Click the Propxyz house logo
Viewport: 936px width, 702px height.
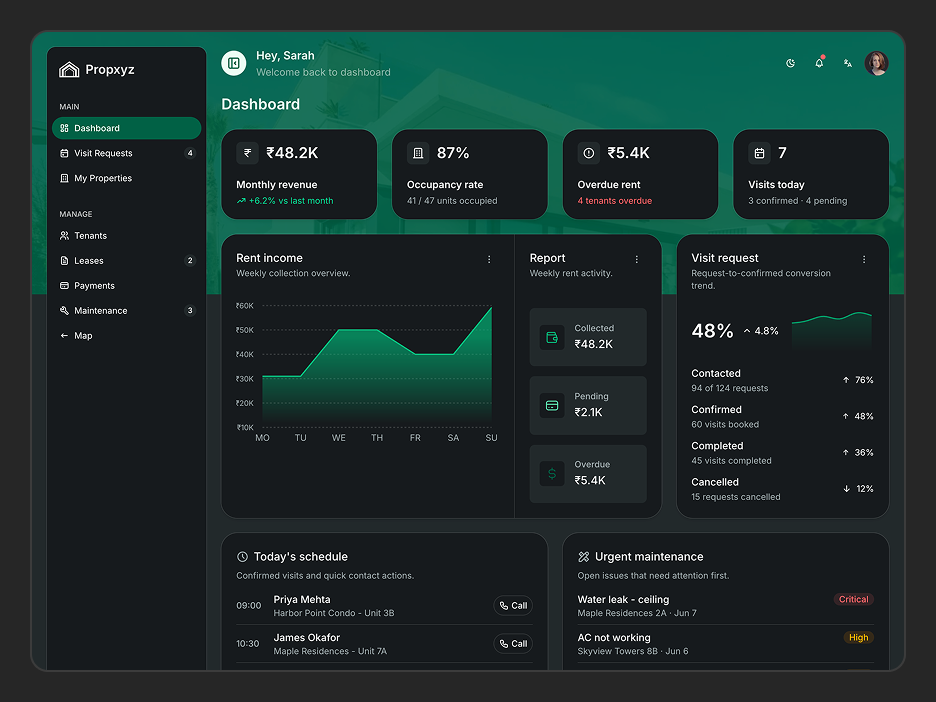[x=69, y=70]
